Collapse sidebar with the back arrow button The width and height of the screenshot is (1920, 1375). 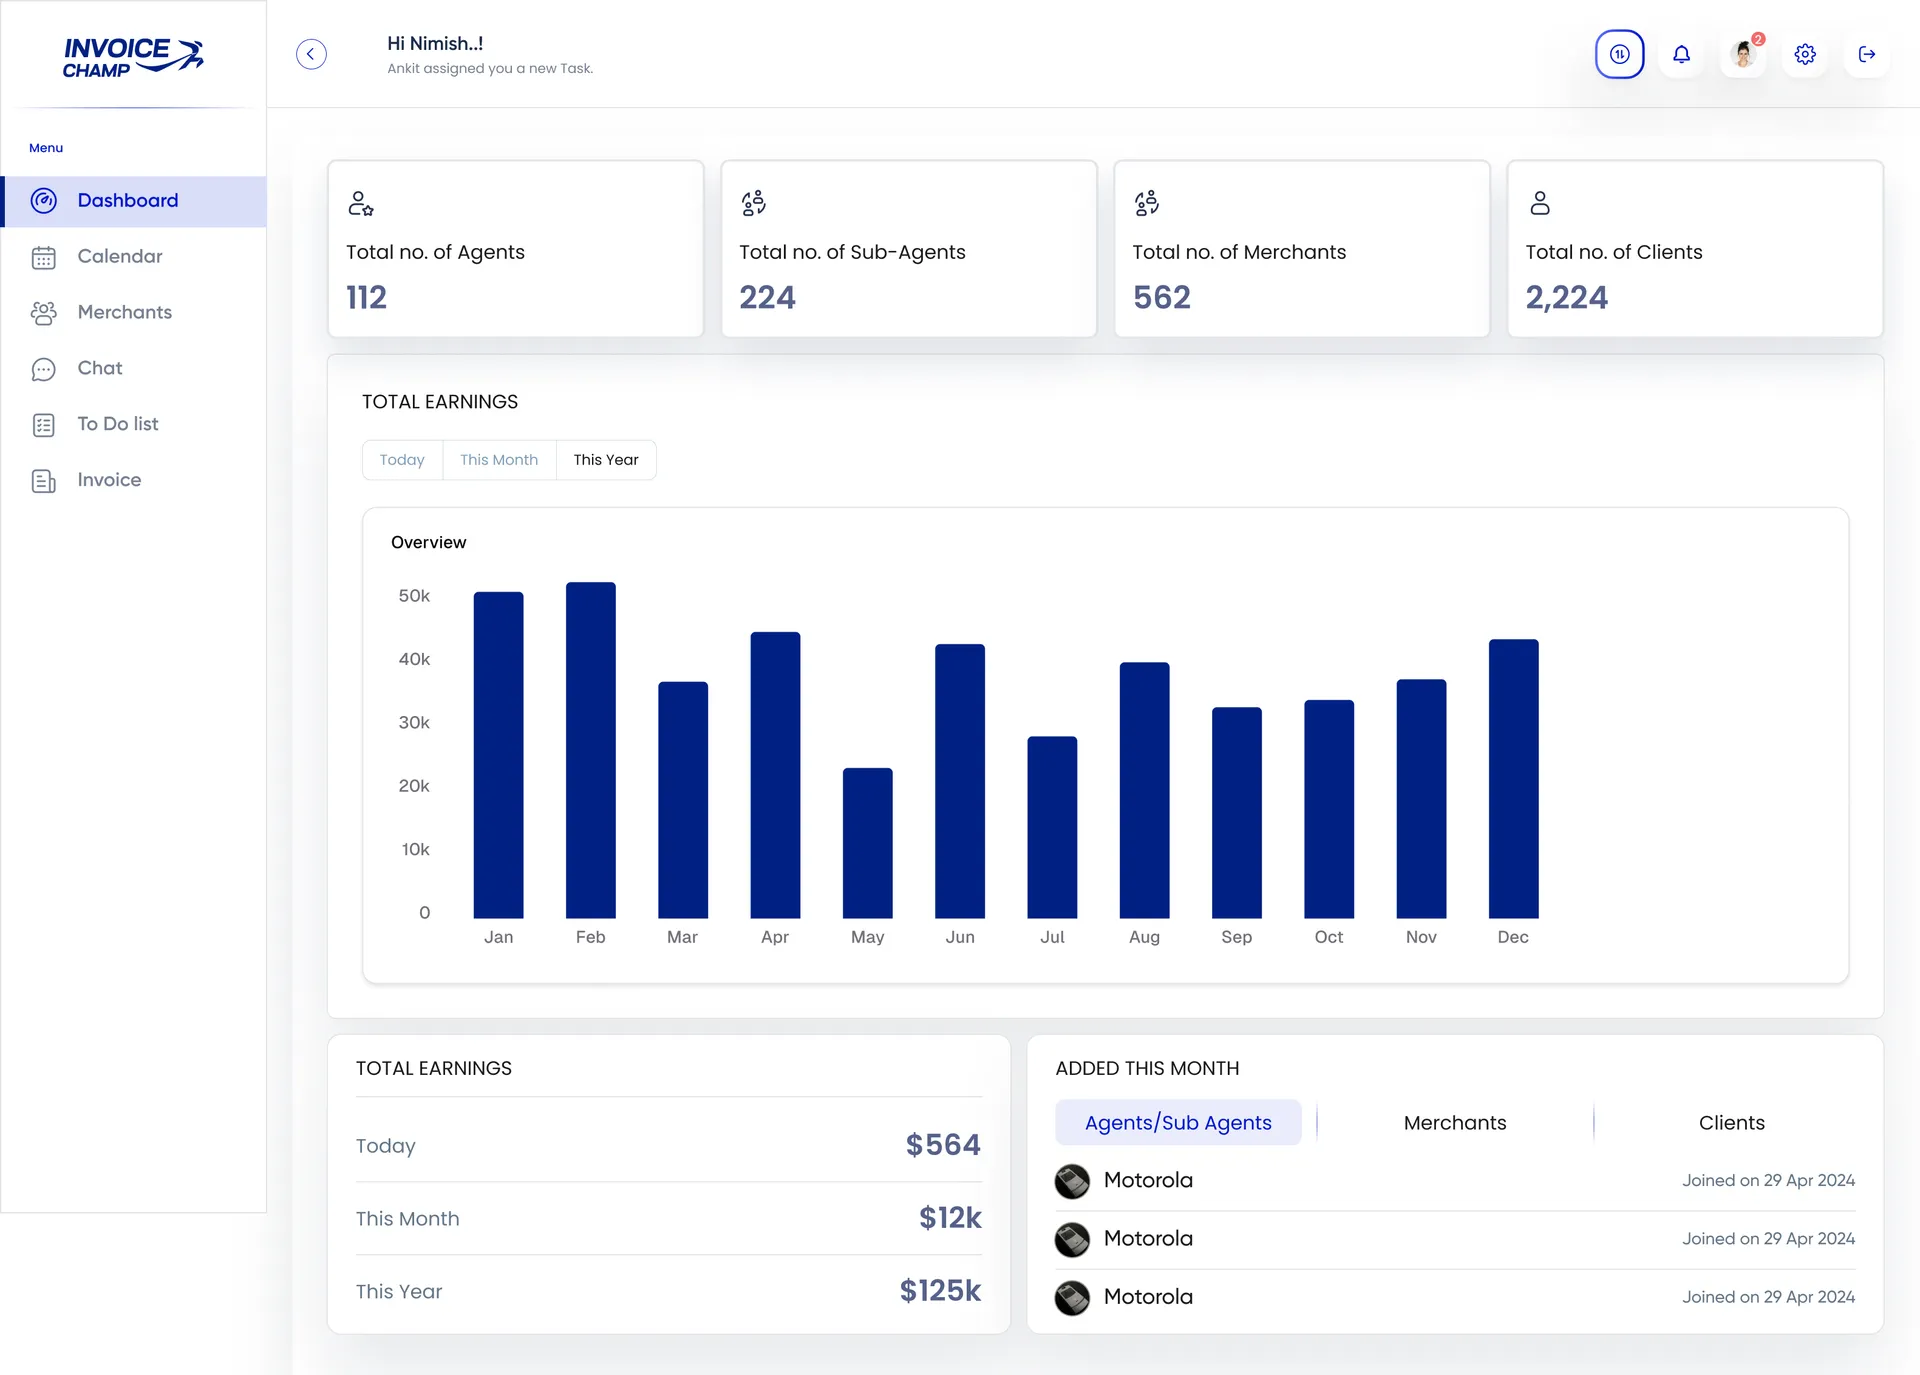click(311, 54)
